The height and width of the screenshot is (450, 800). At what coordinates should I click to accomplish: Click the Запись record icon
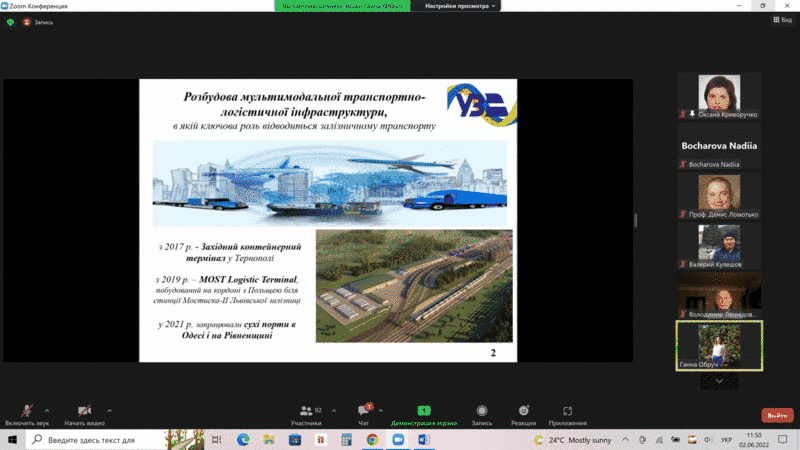[482, 412]
